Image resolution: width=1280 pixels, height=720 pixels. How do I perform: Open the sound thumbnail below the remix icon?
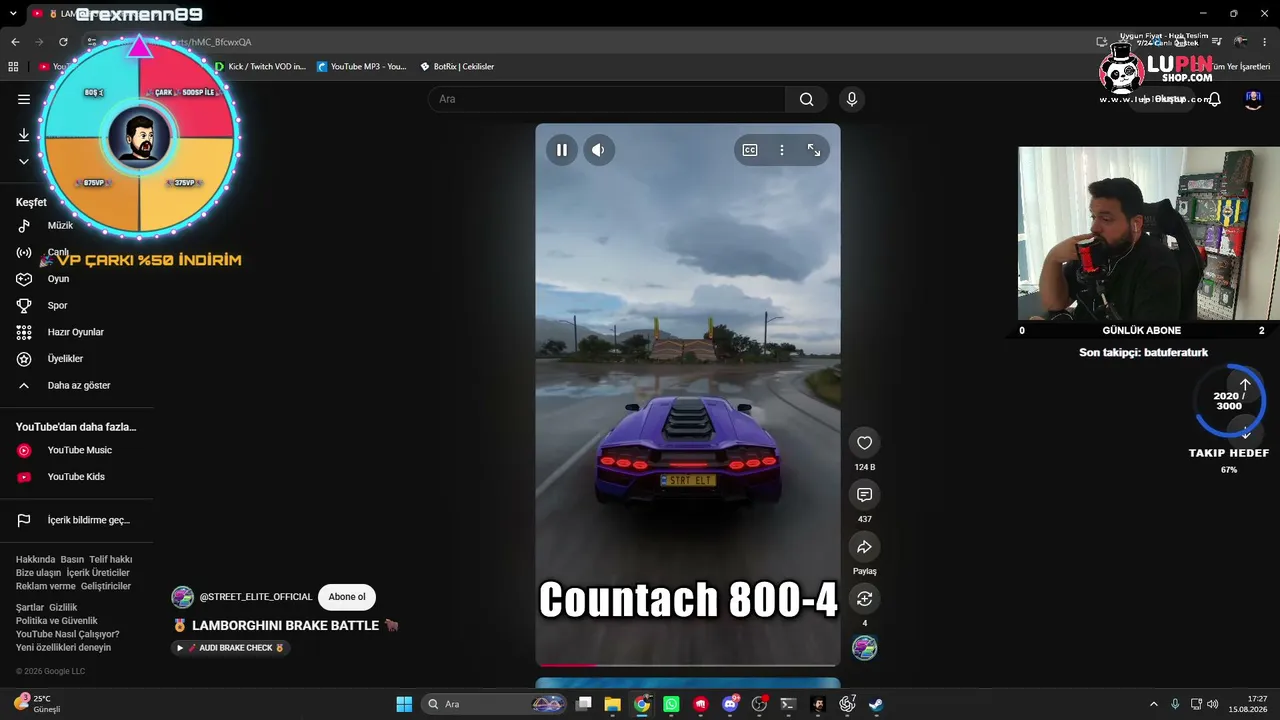(865, 648)
